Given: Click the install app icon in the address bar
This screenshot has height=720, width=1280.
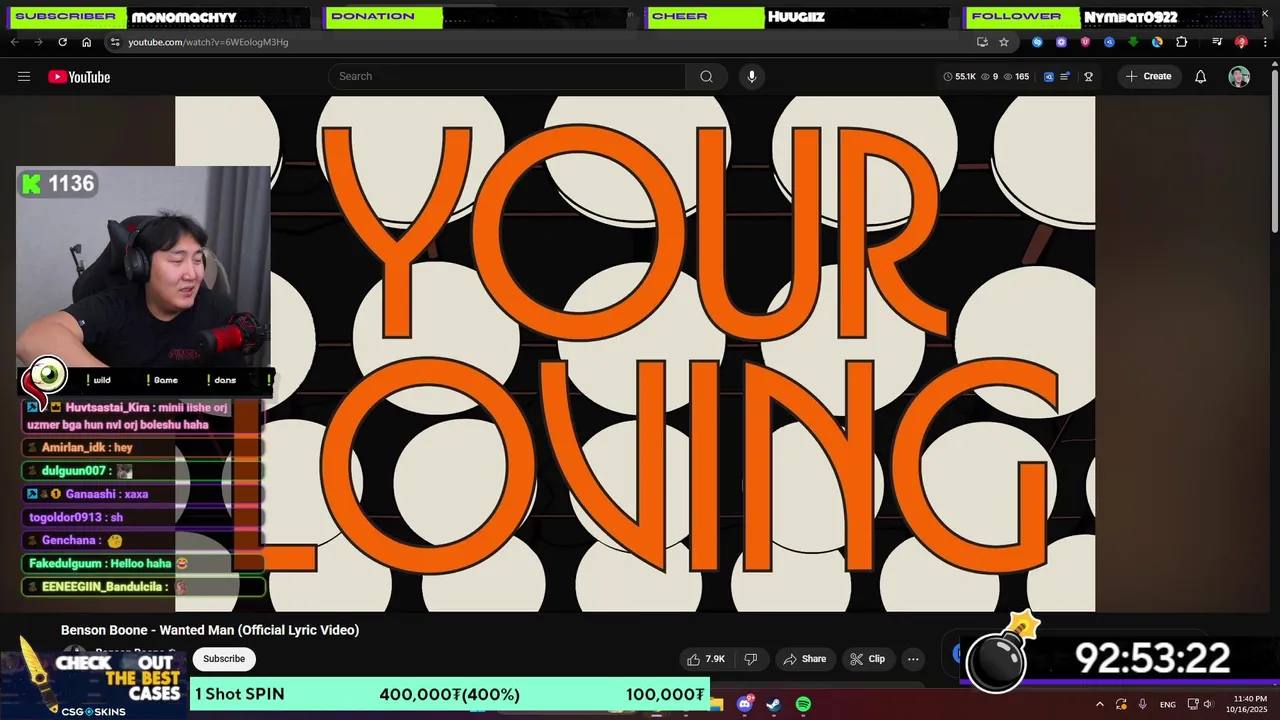Looking at the screenshot, I should 982,42.
